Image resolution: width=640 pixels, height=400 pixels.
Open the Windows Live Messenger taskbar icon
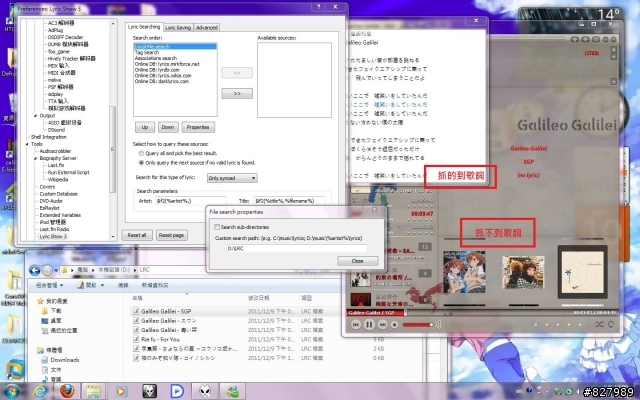[x=233, y=391]
